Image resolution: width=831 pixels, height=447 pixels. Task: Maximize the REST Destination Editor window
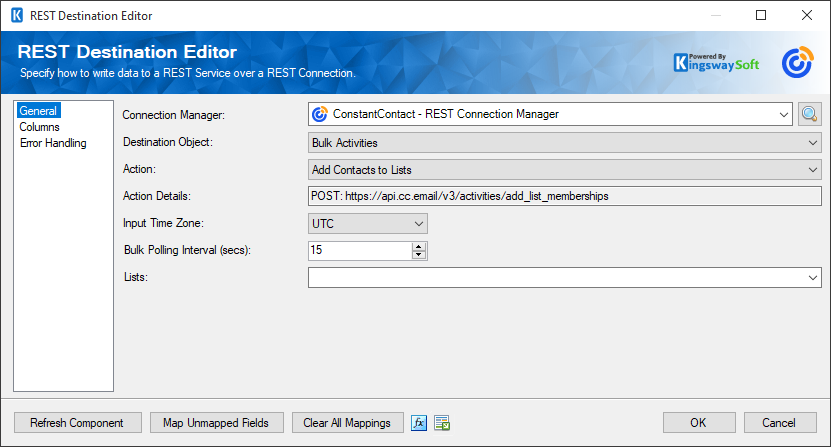[x=761, y=15]
